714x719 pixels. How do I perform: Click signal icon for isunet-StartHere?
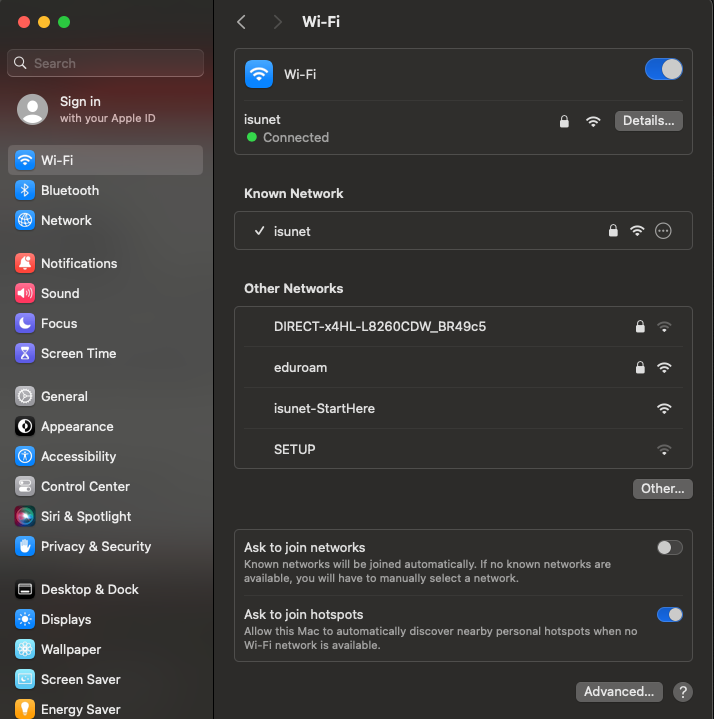point(664,408)
